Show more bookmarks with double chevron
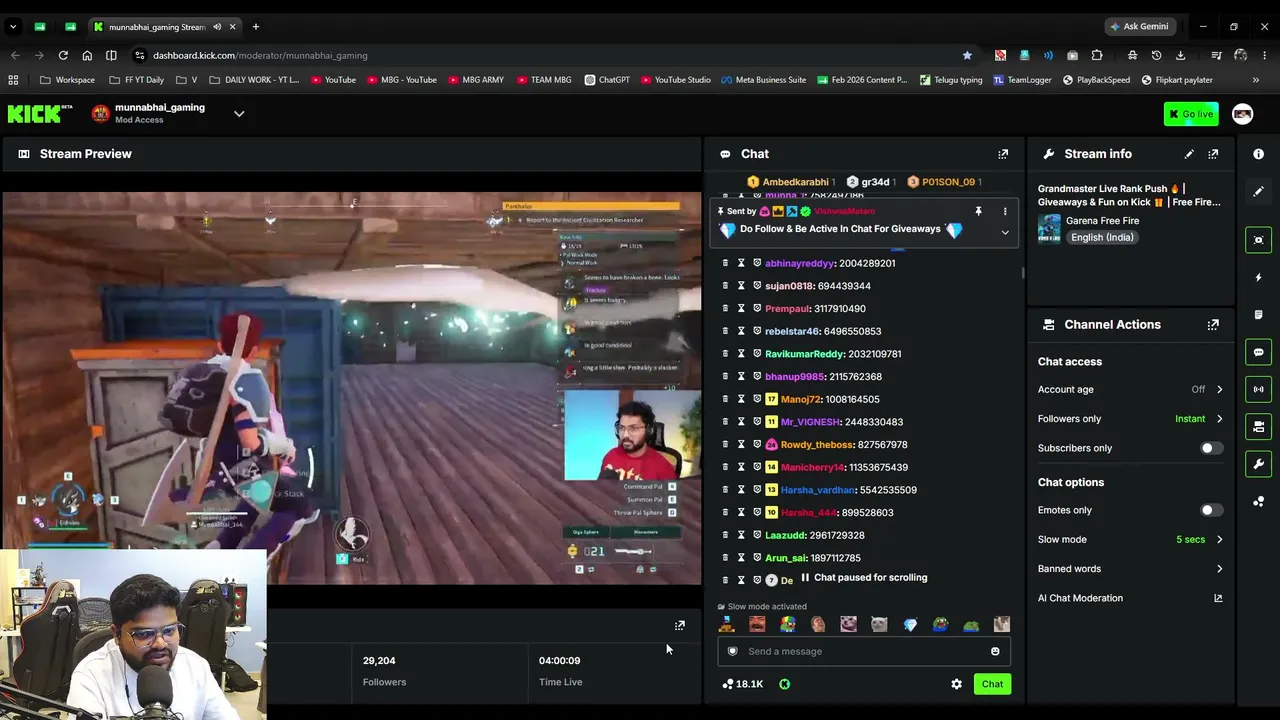The height and width of the screenshot is (720, 1280). [1256, 80]
